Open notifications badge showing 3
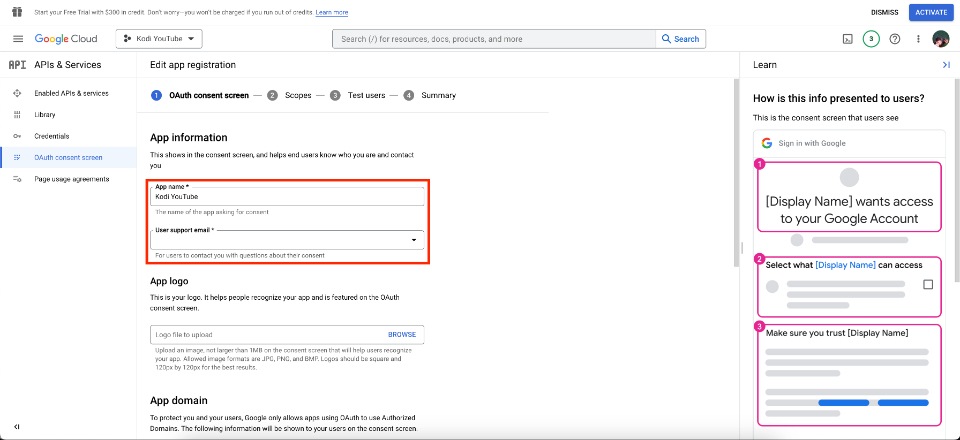Image resolution: width=960 pixels, height=440 pixels. click(x=871, y=39)
